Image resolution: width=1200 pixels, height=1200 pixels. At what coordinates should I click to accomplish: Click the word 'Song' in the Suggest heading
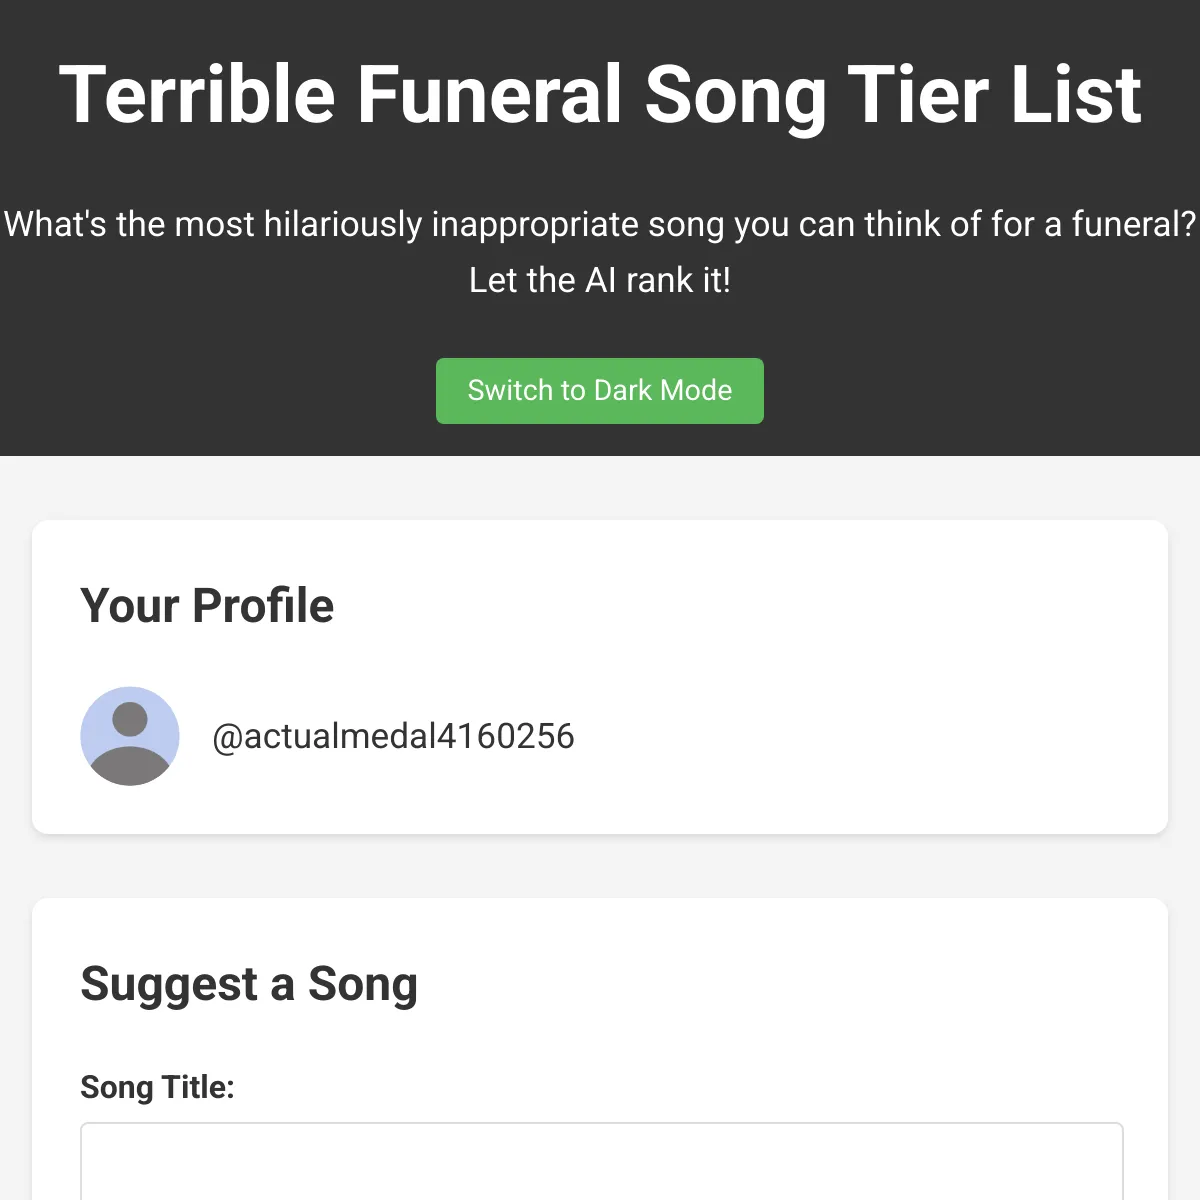click(x=362, y=986)
